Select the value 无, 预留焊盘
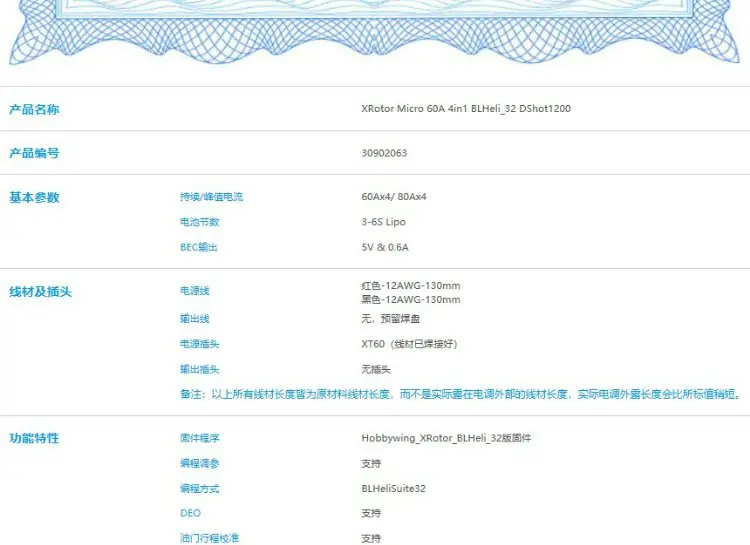Viewport: 750px width, 545px height. [x=390, y=319]
